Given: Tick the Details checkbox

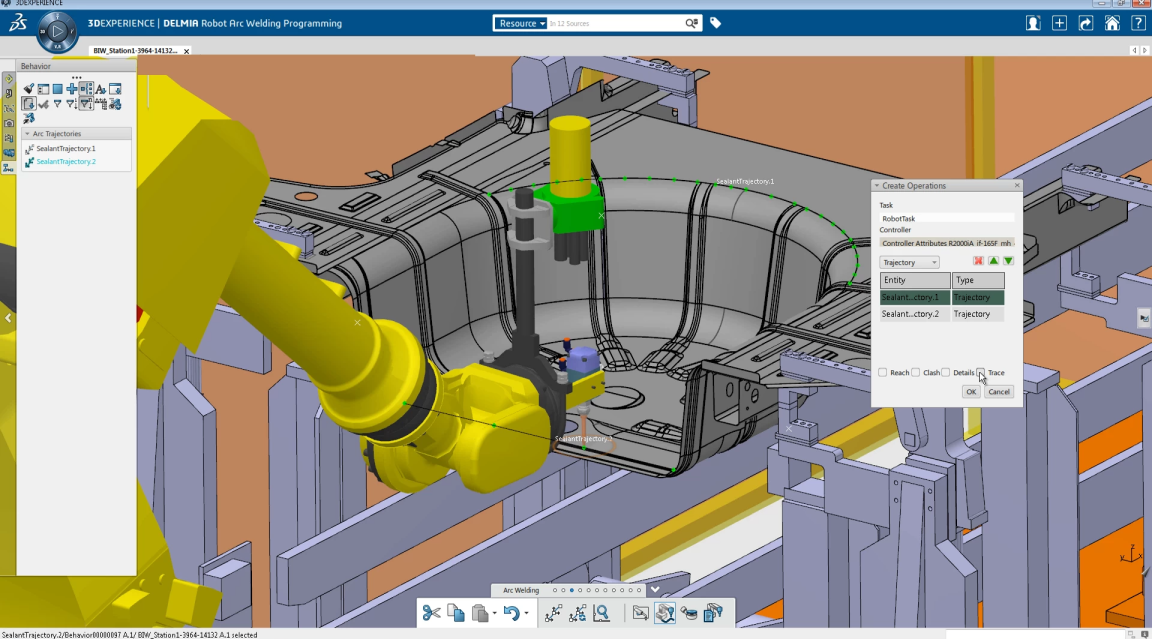Looking at the screenshot, I should 946,373.
